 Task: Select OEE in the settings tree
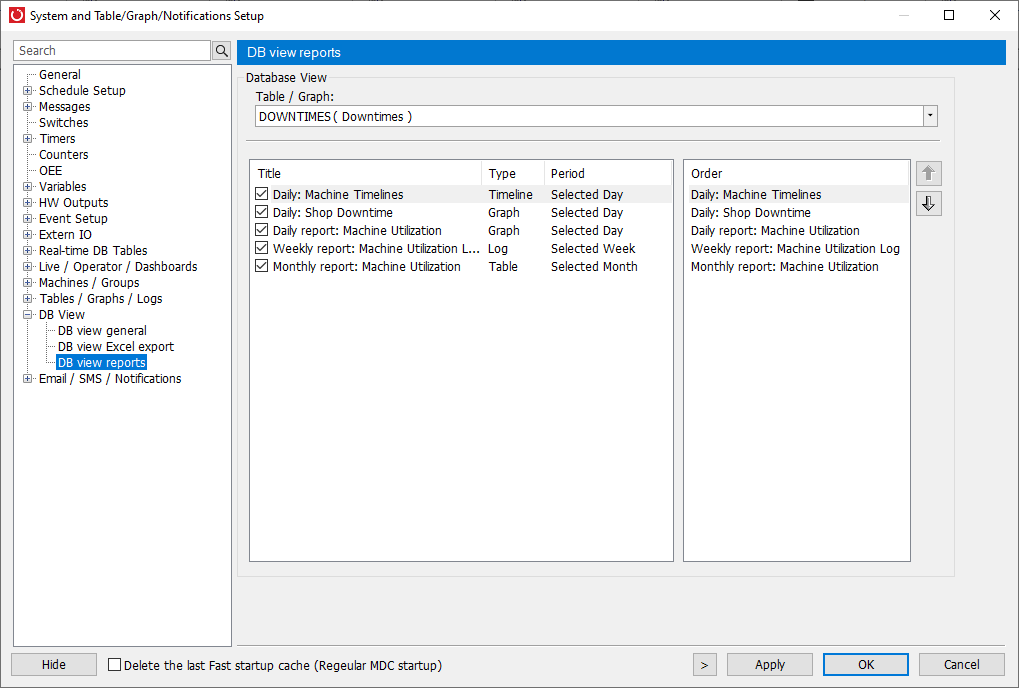[x=51, y=171]
